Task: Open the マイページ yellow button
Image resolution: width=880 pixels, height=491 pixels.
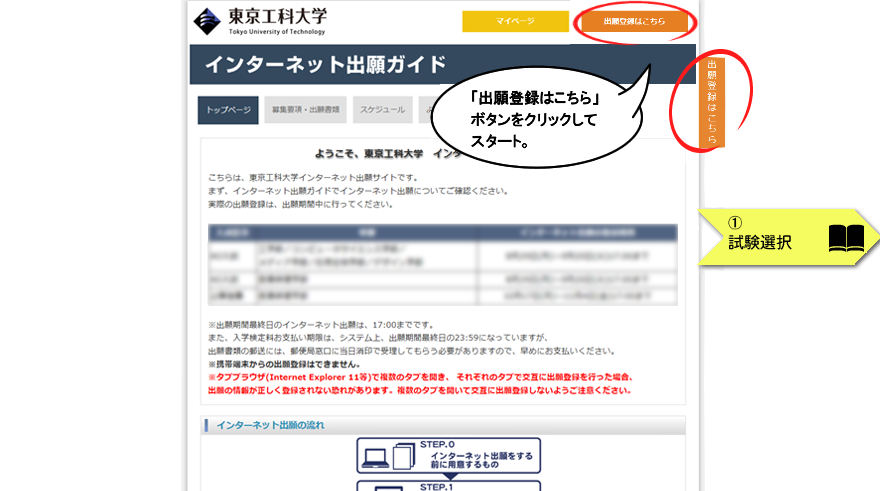Action: pyautogui.click(x=515, y=21)
